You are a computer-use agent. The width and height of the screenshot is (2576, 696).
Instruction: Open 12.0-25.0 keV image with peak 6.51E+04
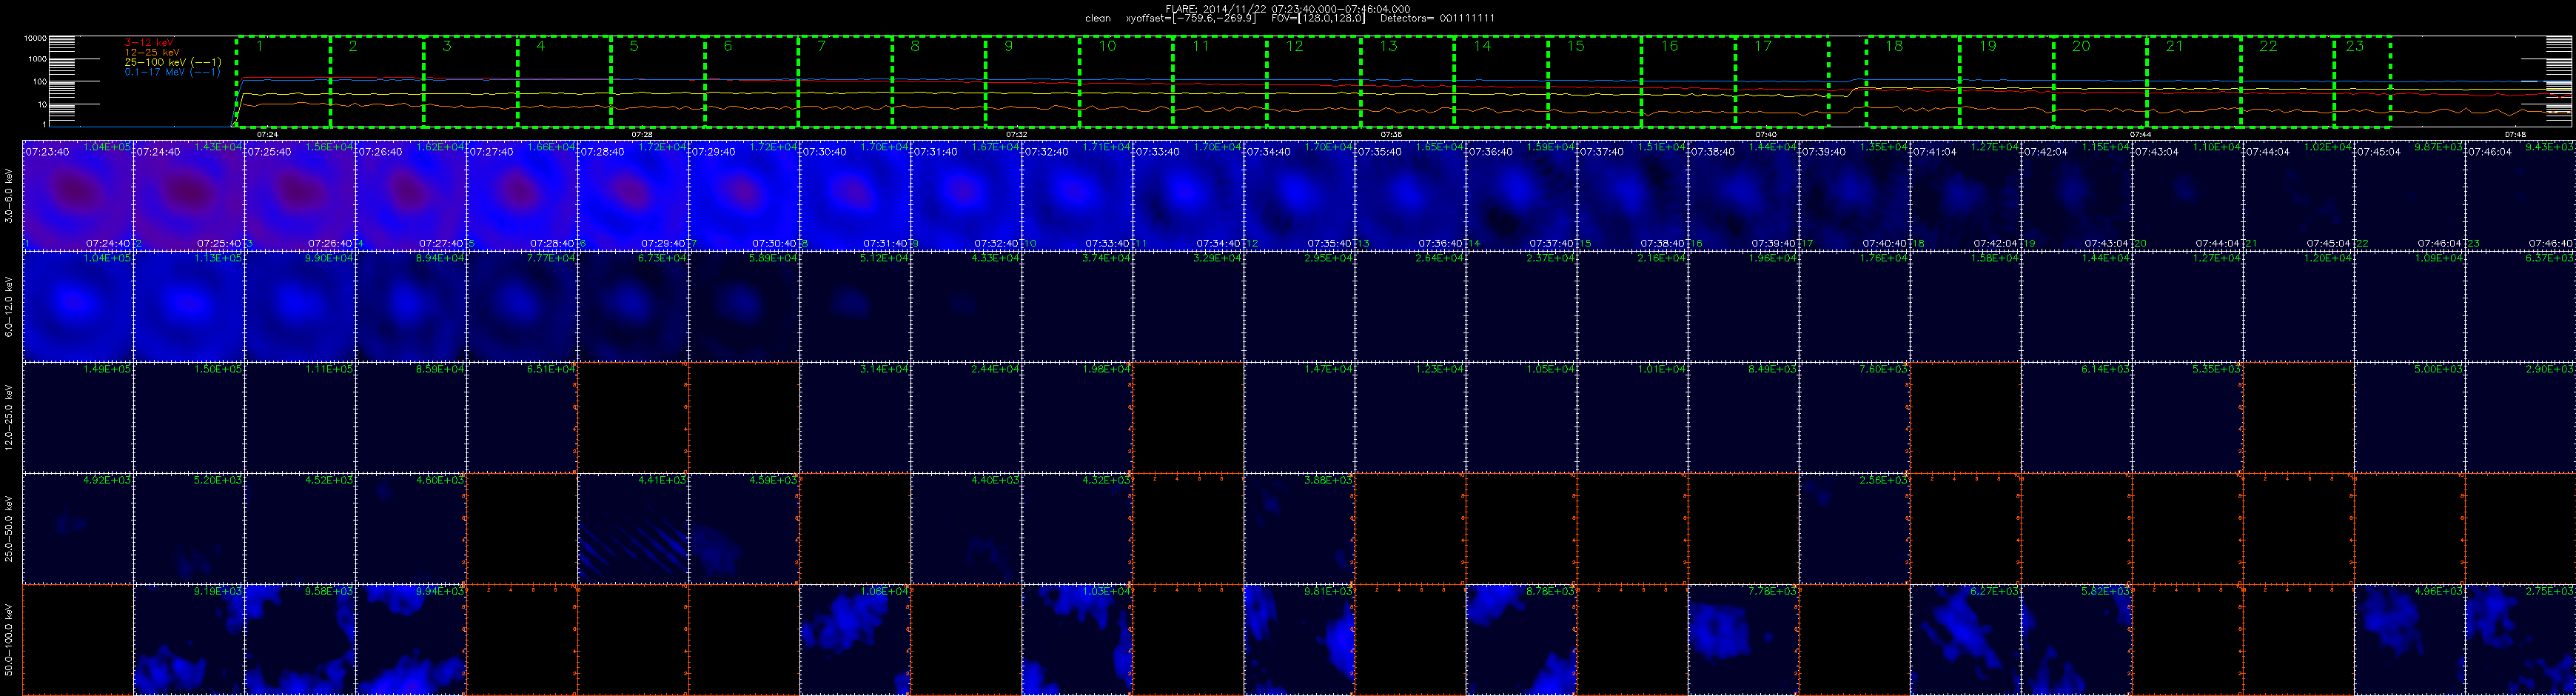point(522,417)
